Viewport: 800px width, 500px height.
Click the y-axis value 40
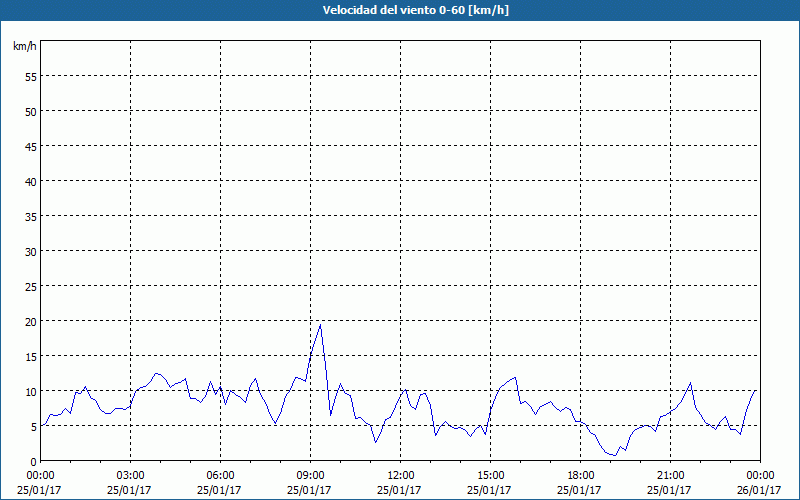pyautogui.click(x=31, y=181)
